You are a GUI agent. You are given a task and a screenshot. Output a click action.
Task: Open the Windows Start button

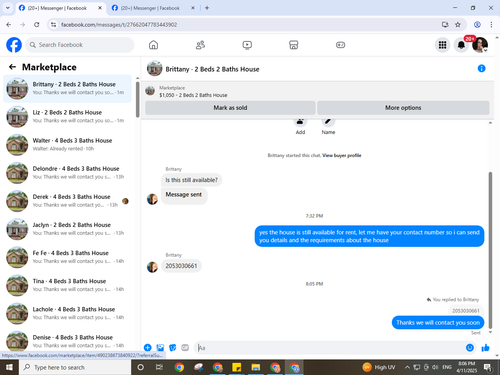pos(9,367)
